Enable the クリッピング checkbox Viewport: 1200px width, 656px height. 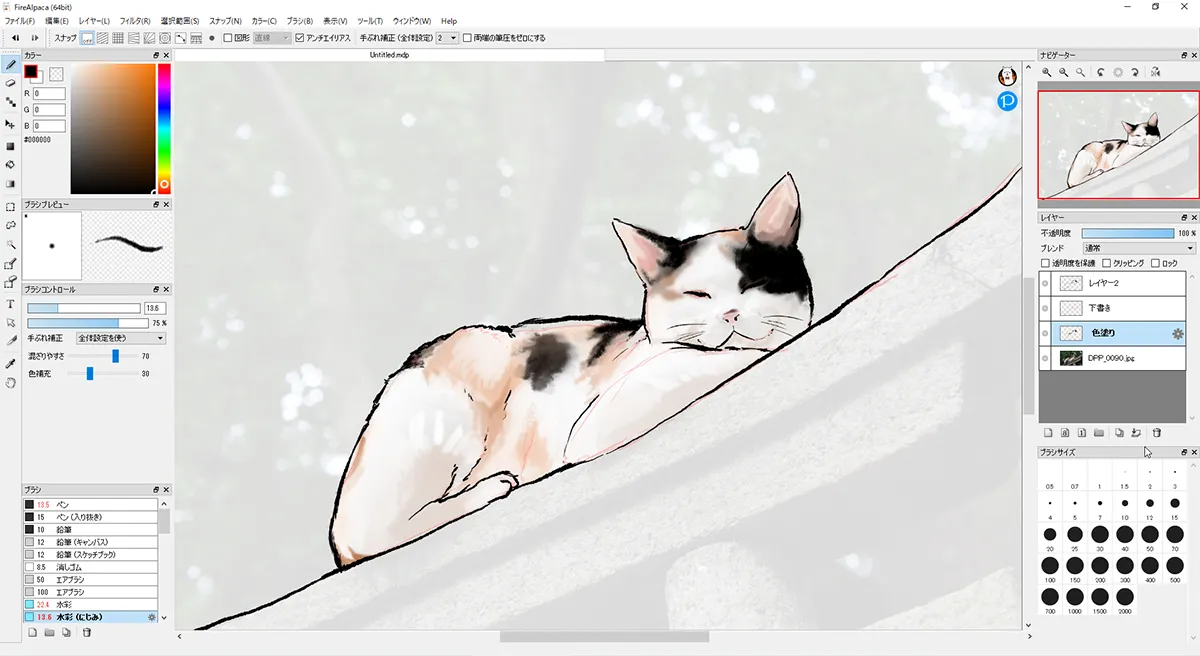pos(1105,263)
